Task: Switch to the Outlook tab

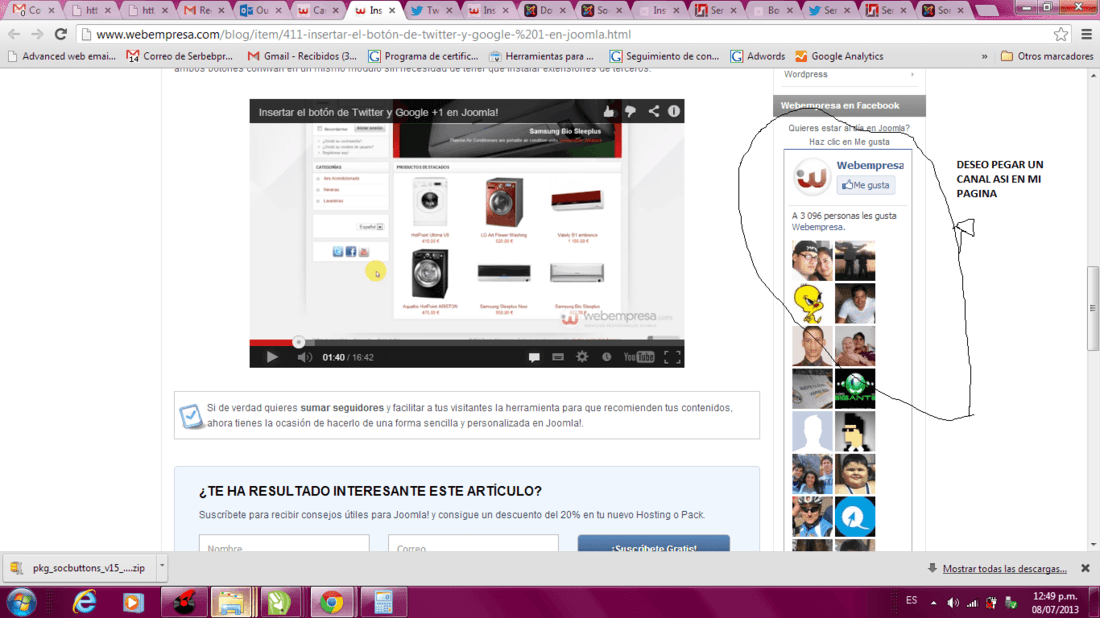Action: click(x=260, y=10)
